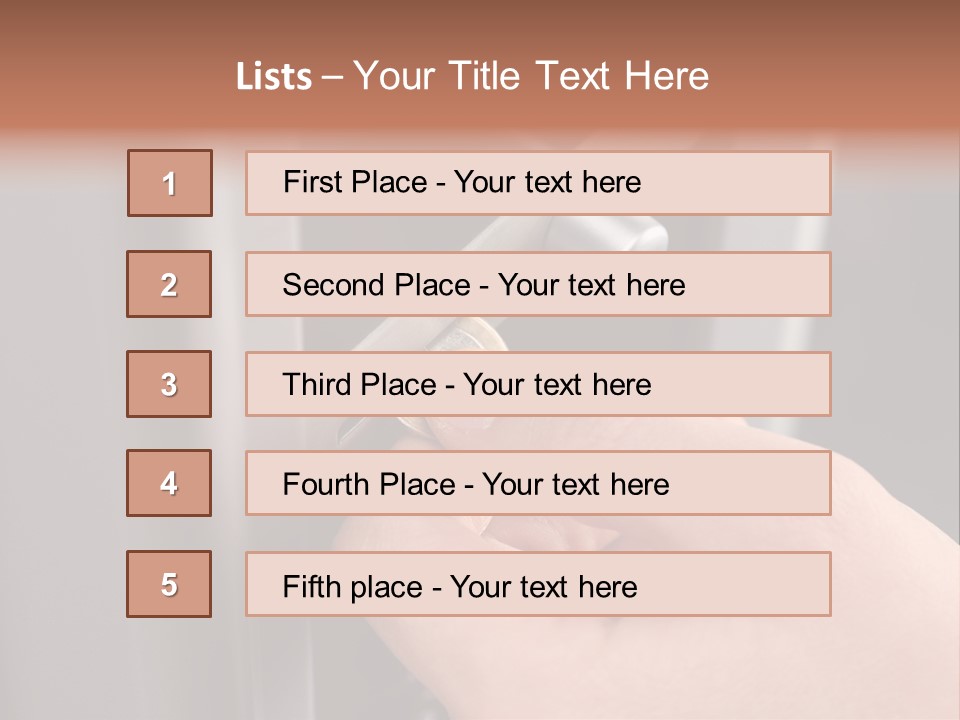
Task: Click 'Your text here' in Fifth place row
Action: [x=544, y=587]
